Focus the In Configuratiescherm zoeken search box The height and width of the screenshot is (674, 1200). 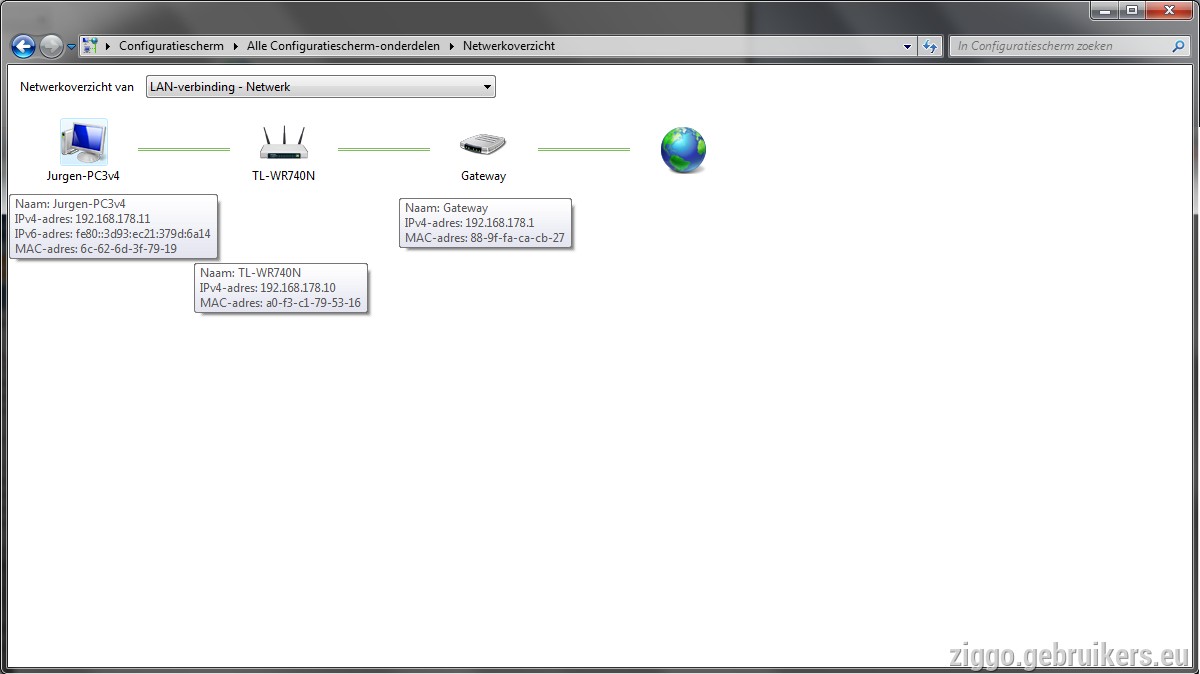point(1060,46)
